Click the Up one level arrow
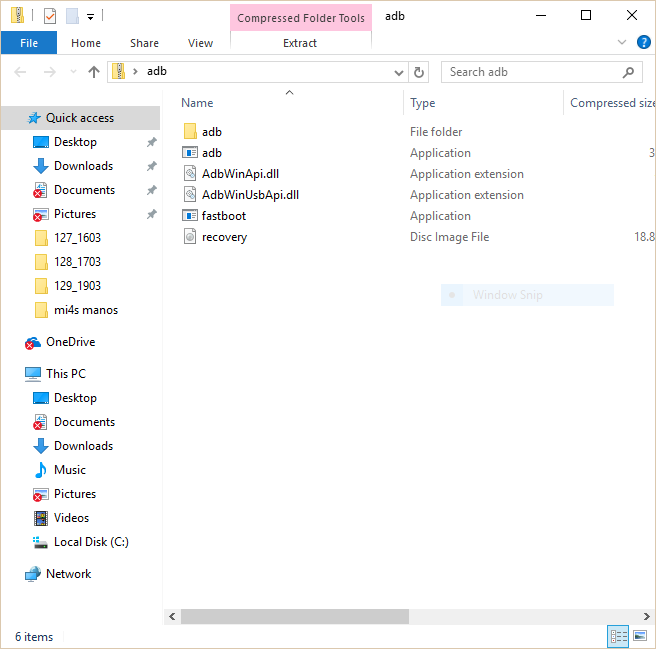 [x=94, y=72]
